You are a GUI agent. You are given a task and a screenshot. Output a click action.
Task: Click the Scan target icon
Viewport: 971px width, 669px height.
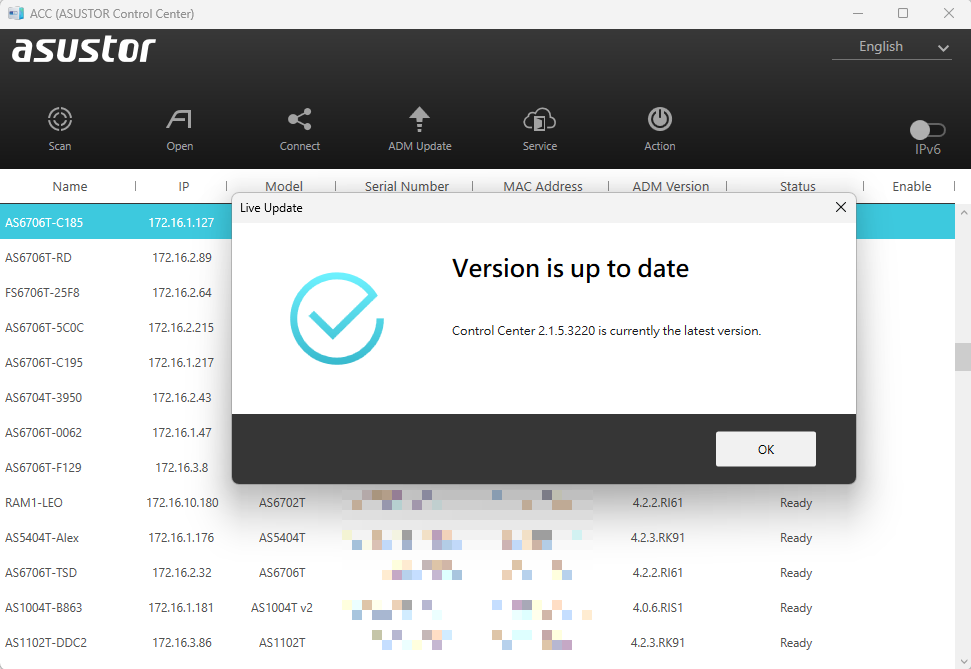tap(60, 119)
